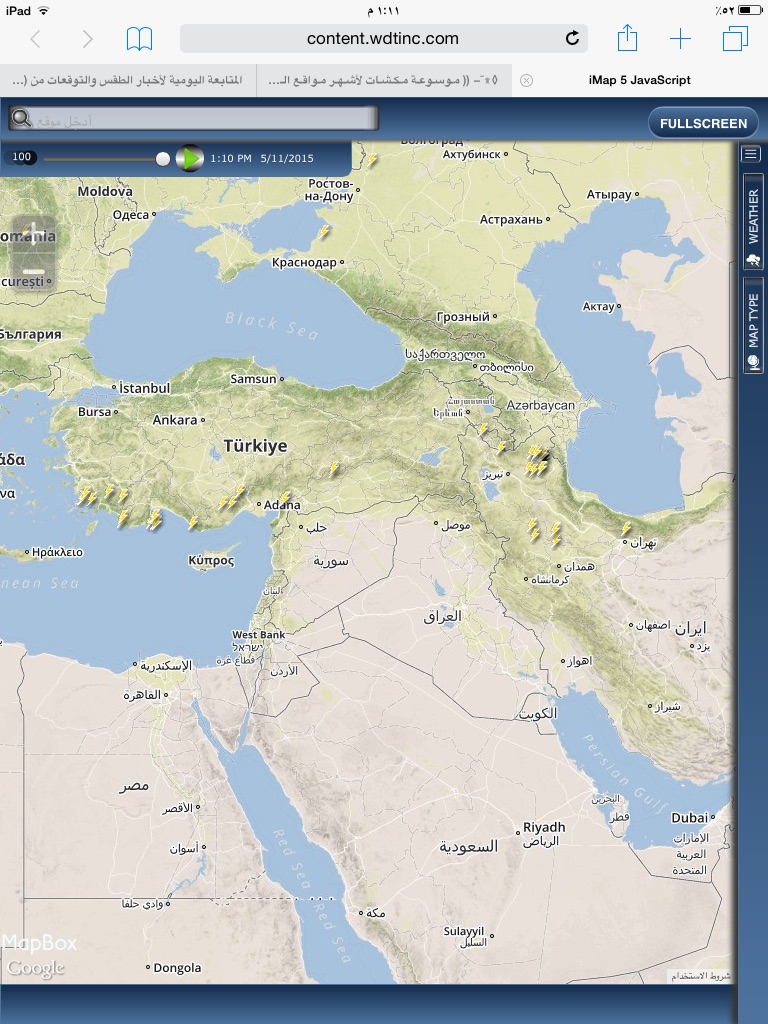The height and width of the screenshot is (1024, 768).
Task: Click the السعودية country label
Action: point(468,847)
